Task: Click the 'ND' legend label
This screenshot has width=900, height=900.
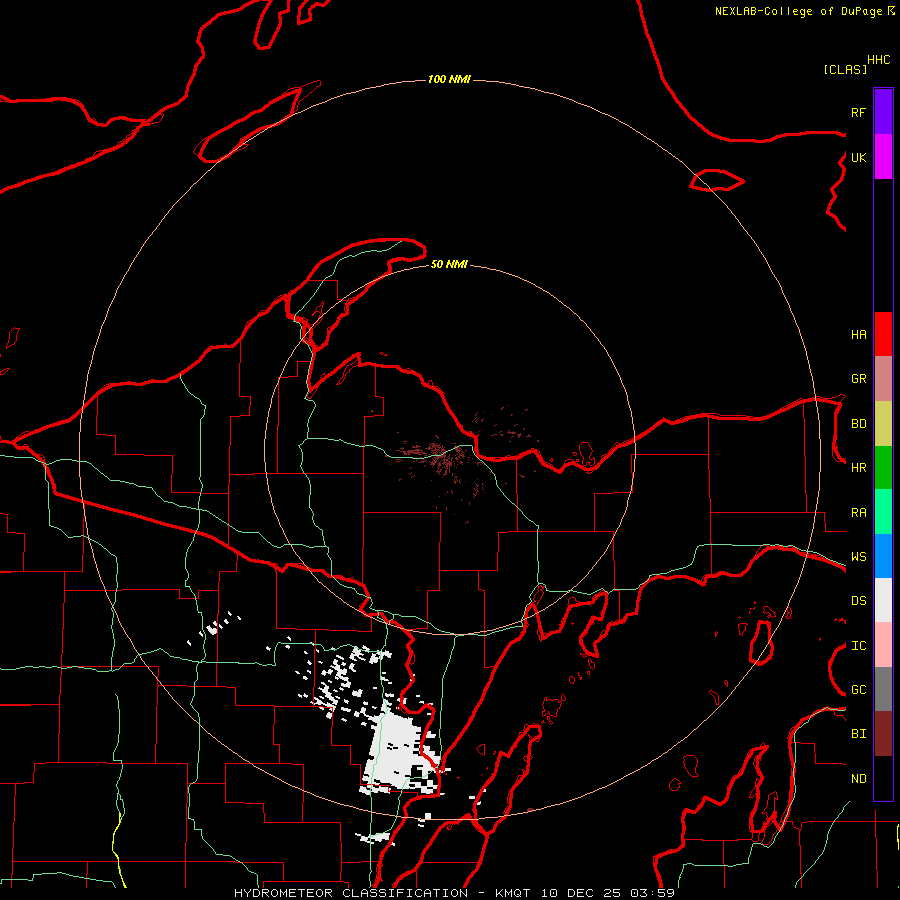Action: tap(858, 779)
